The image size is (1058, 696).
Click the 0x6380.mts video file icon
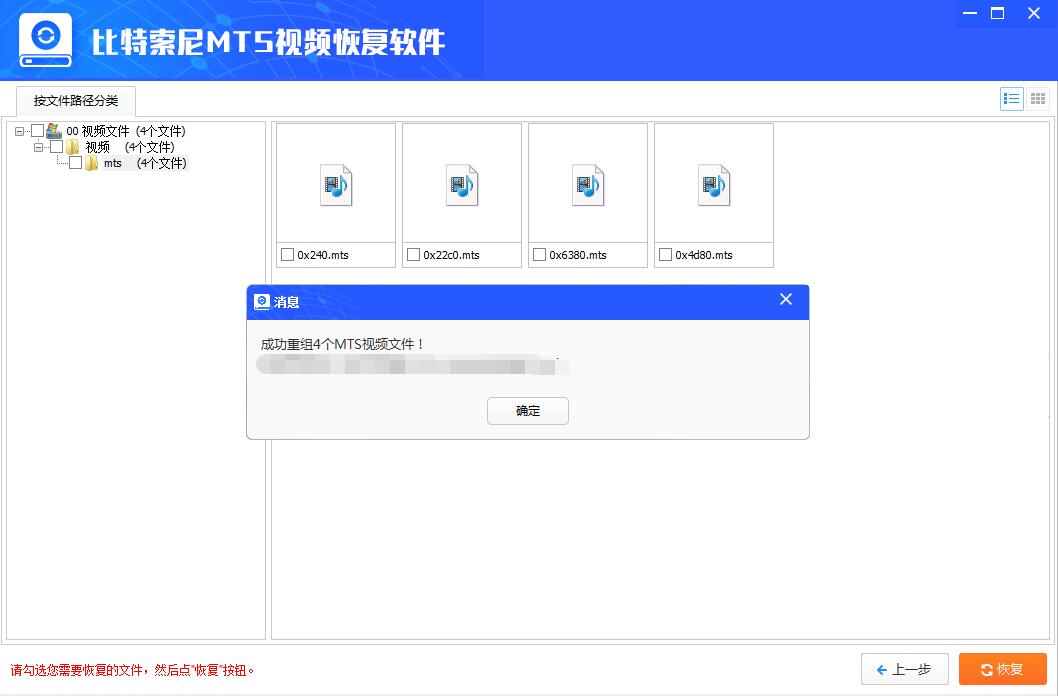pyautogui.click(x=588, y=185)
